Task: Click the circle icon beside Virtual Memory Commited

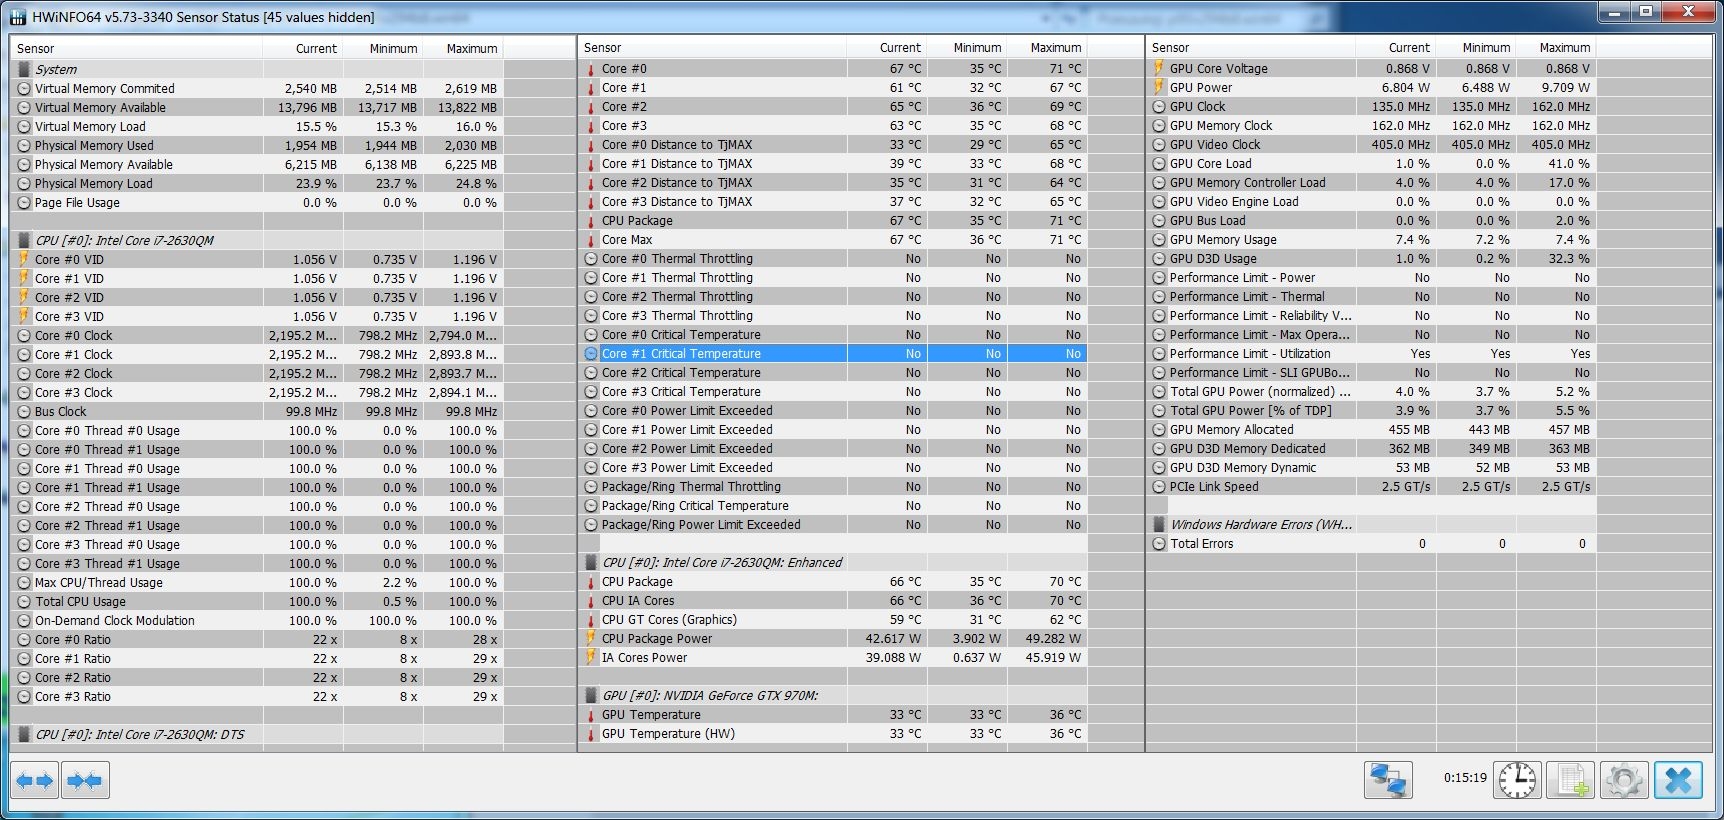Action: pyautogui.click(x=24, y=89)
